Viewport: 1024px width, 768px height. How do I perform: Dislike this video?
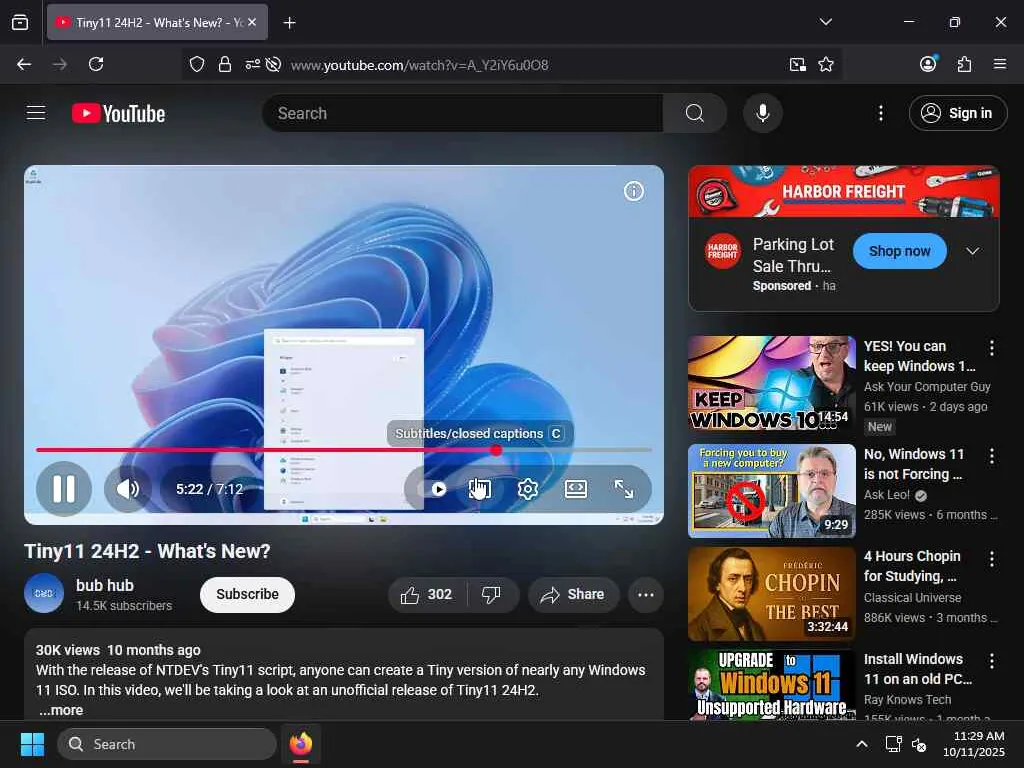[493, 594]
